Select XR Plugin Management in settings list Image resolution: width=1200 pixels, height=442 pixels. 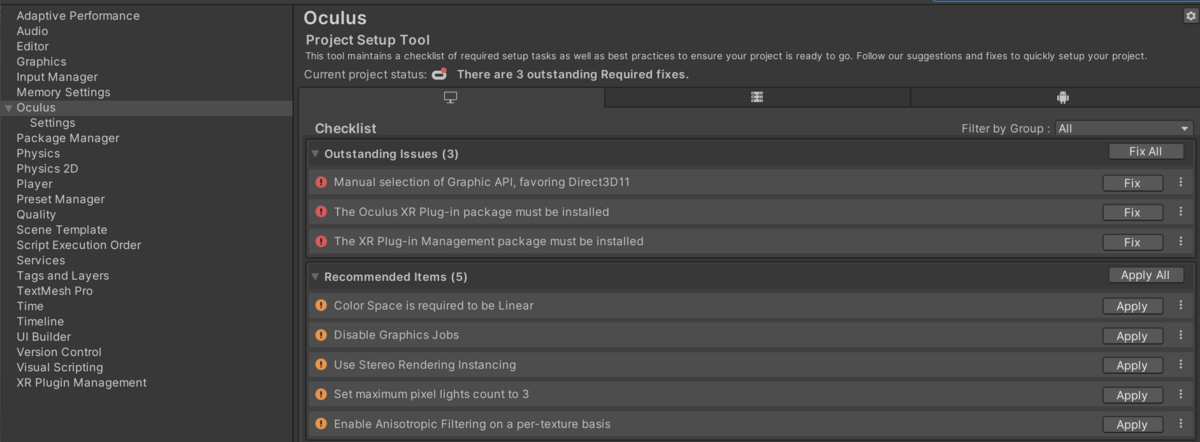coord(81,383)
